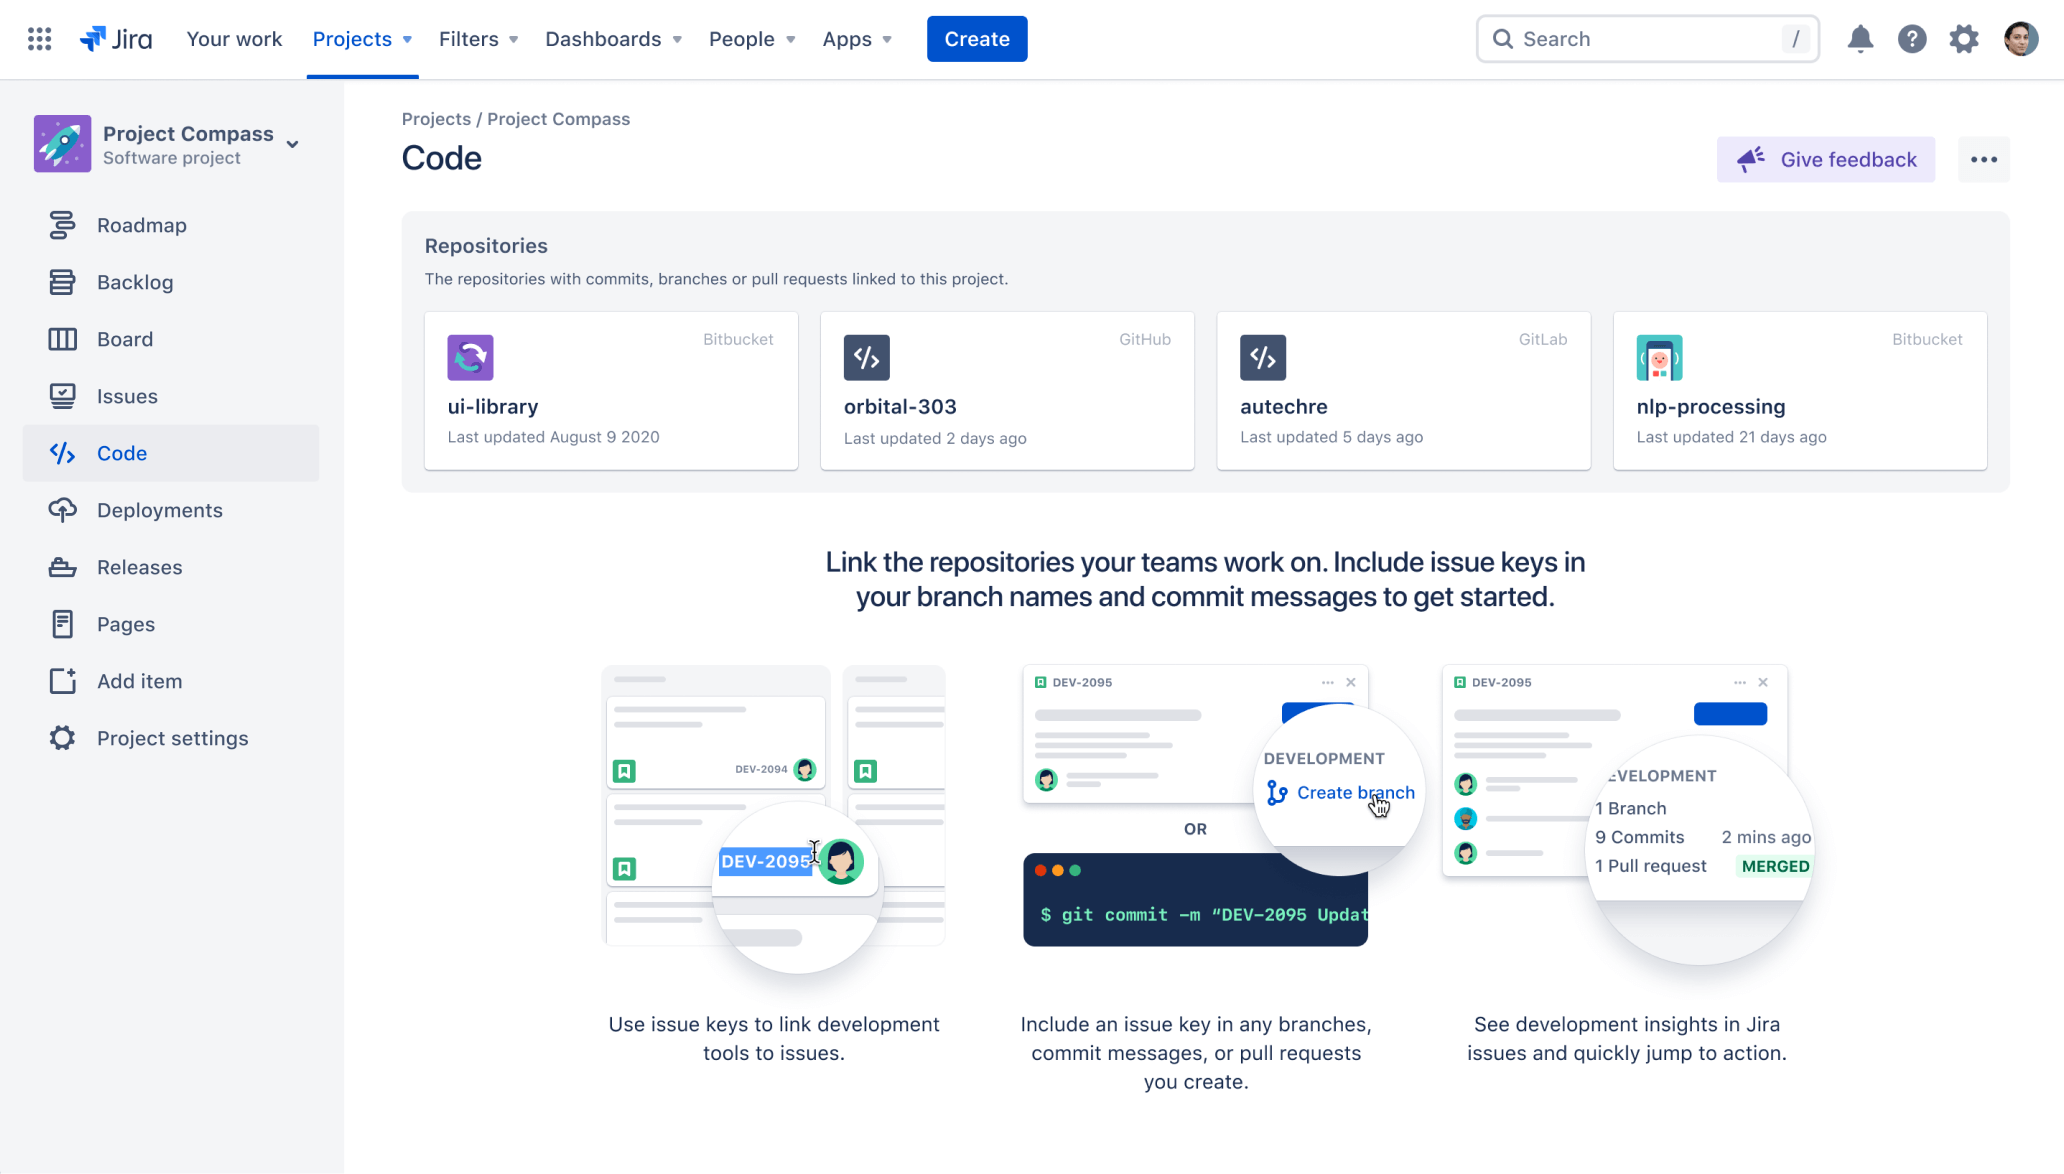Click the Deployments sidebar icon
Viewport: 2064px width, 1174px height.
coord(60,510)
